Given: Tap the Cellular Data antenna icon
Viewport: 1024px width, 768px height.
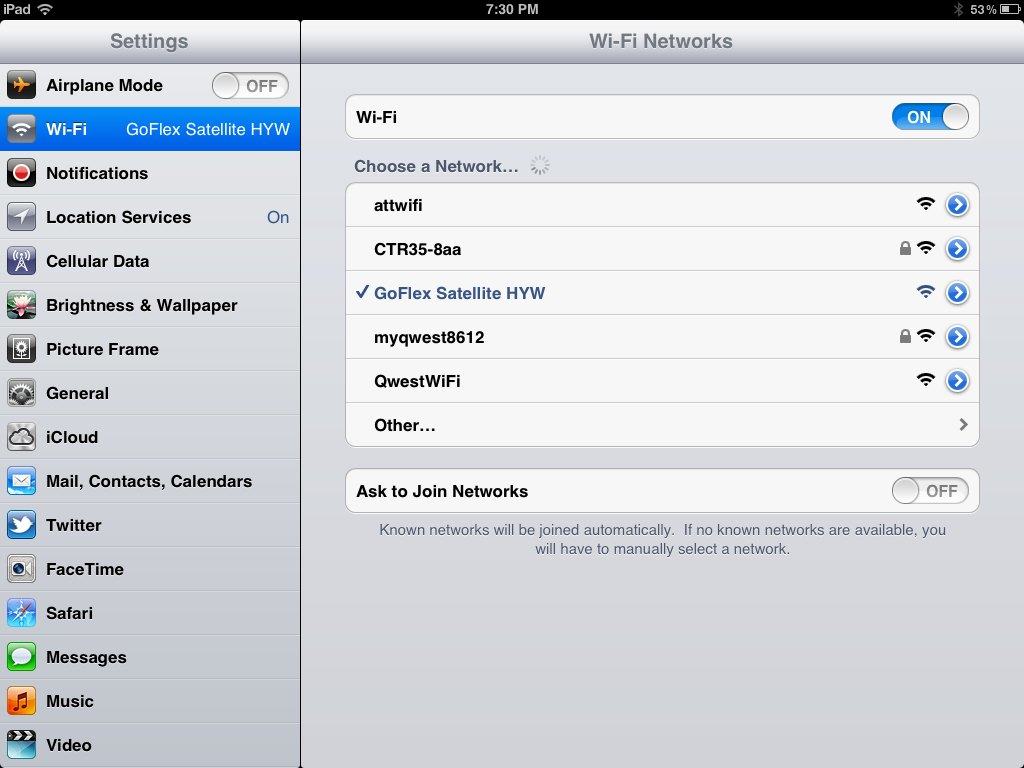Looking at the screenshot, I should click(21, 261).
